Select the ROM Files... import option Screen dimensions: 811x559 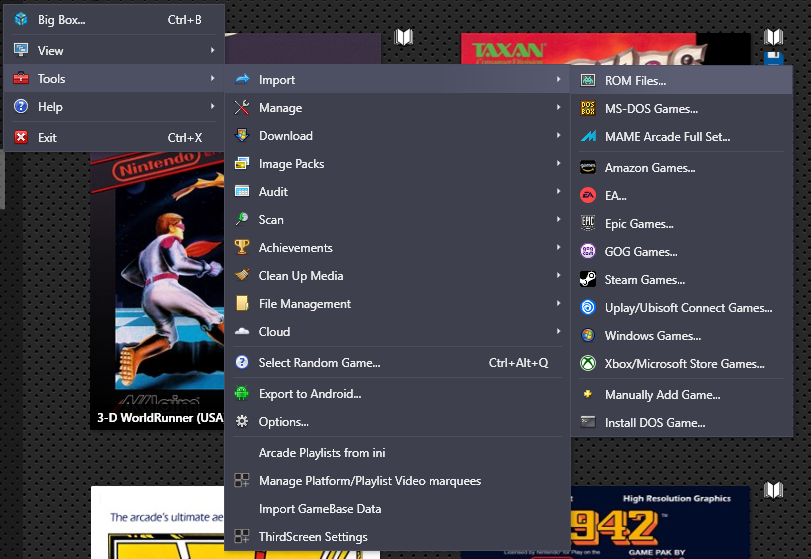[x=682, y=81]
